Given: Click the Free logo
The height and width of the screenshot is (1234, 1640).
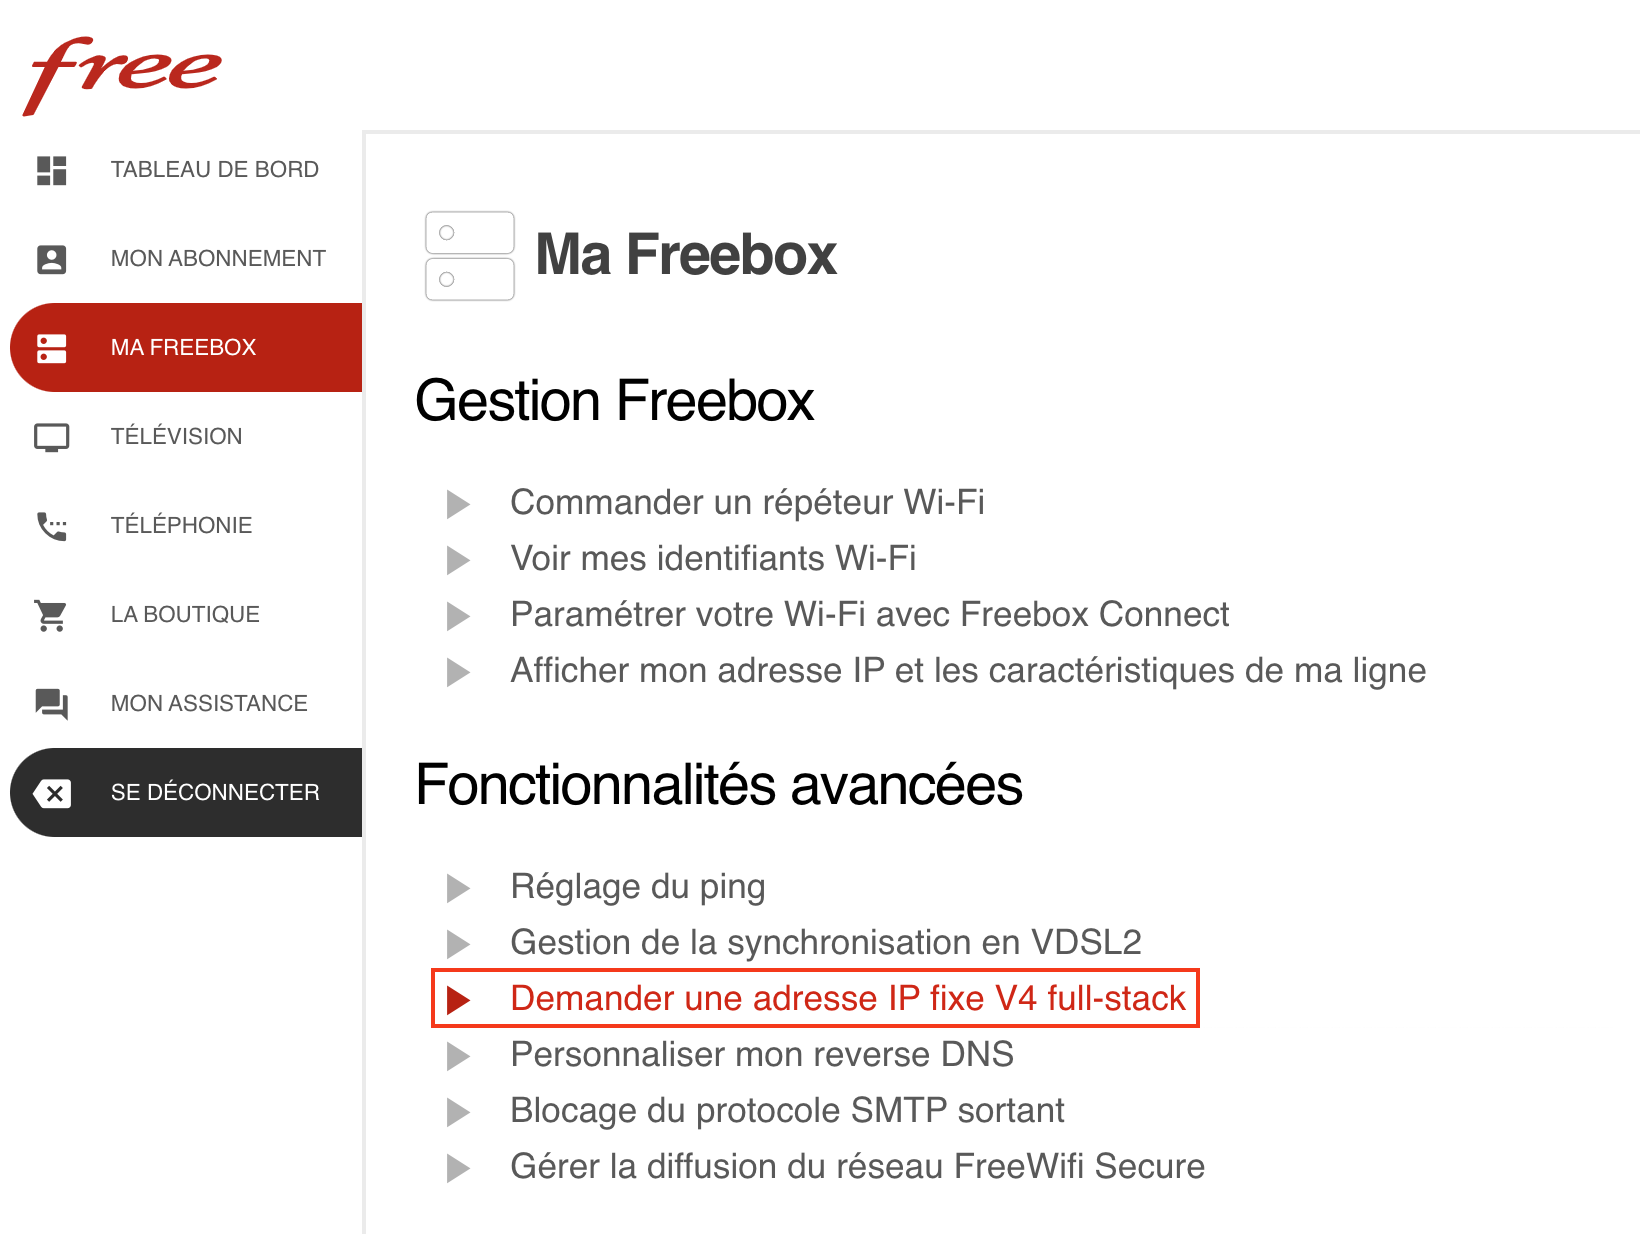Looking at the screenshot, I should pyautogui.click(x=121, y=75).
